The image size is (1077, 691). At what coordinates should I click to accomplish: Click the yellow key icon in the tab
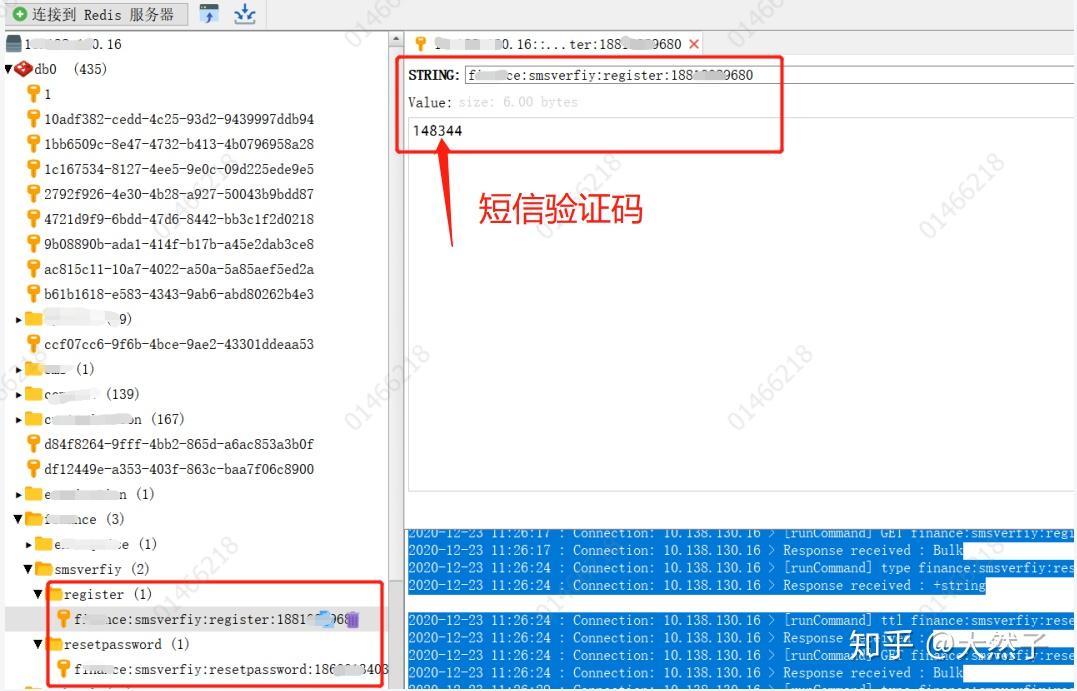419,43
